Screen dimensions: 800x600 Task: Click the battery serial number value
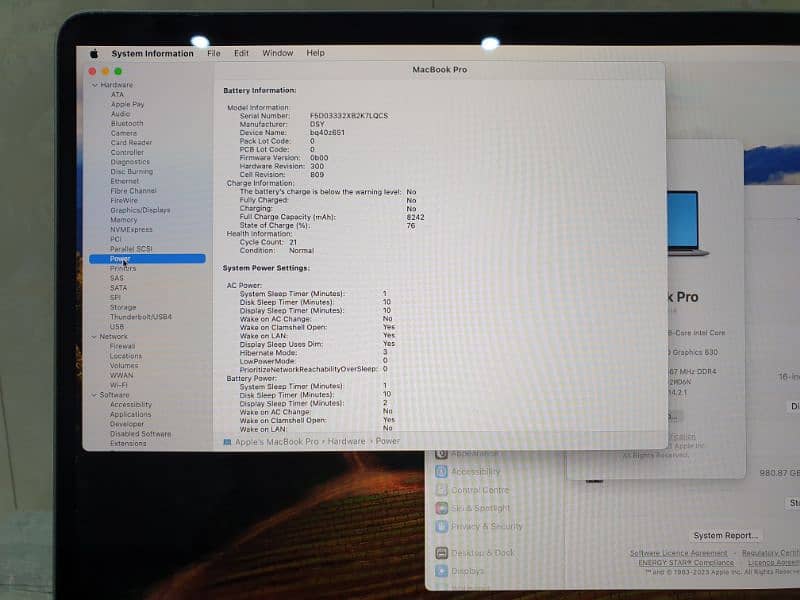click(349, 116)
